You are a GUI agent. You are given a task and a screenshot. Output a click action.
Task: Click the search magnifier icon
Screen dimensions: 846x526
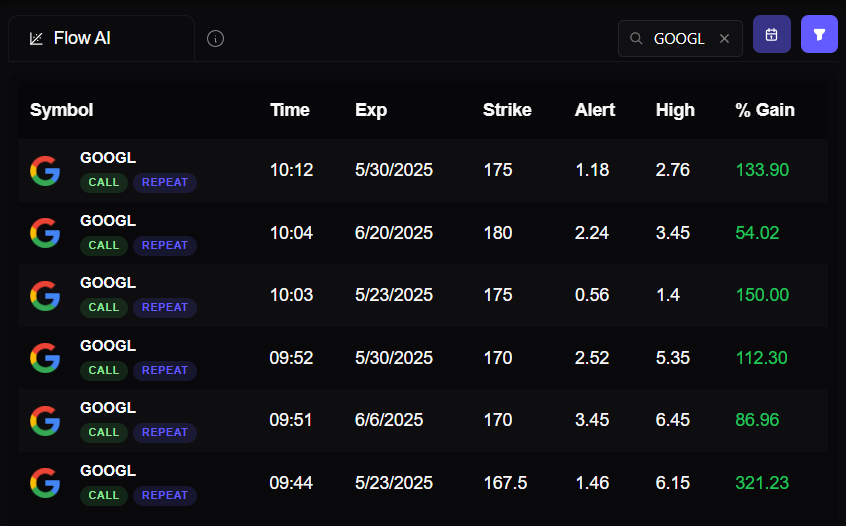(636, 38)
